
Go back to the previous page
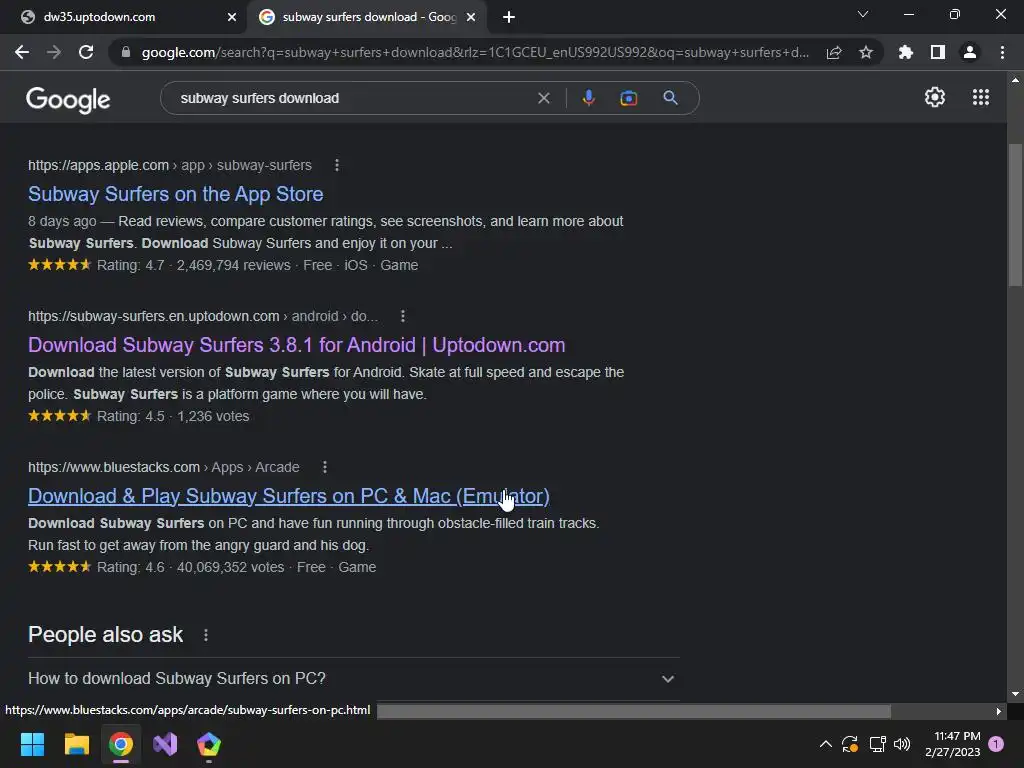coord(22,52)
